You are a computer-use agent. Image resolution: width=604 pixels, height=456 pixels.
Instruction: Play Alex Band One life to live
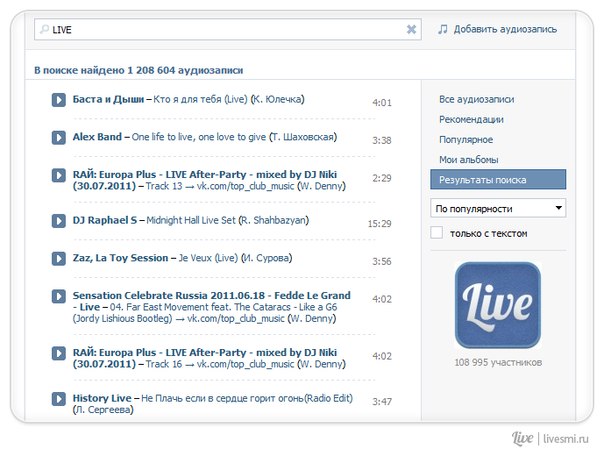coord(59,137)
